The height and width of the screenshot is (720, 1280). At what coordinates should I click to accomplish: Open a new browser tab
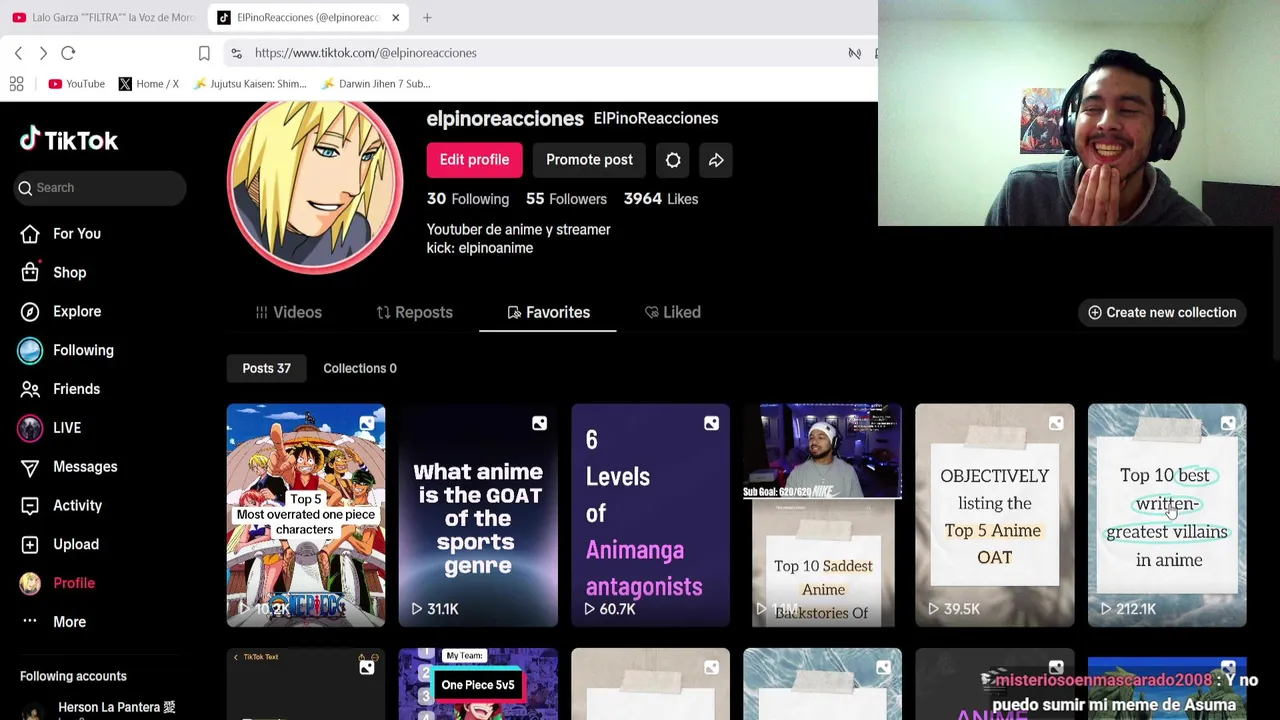pos(427,17)
